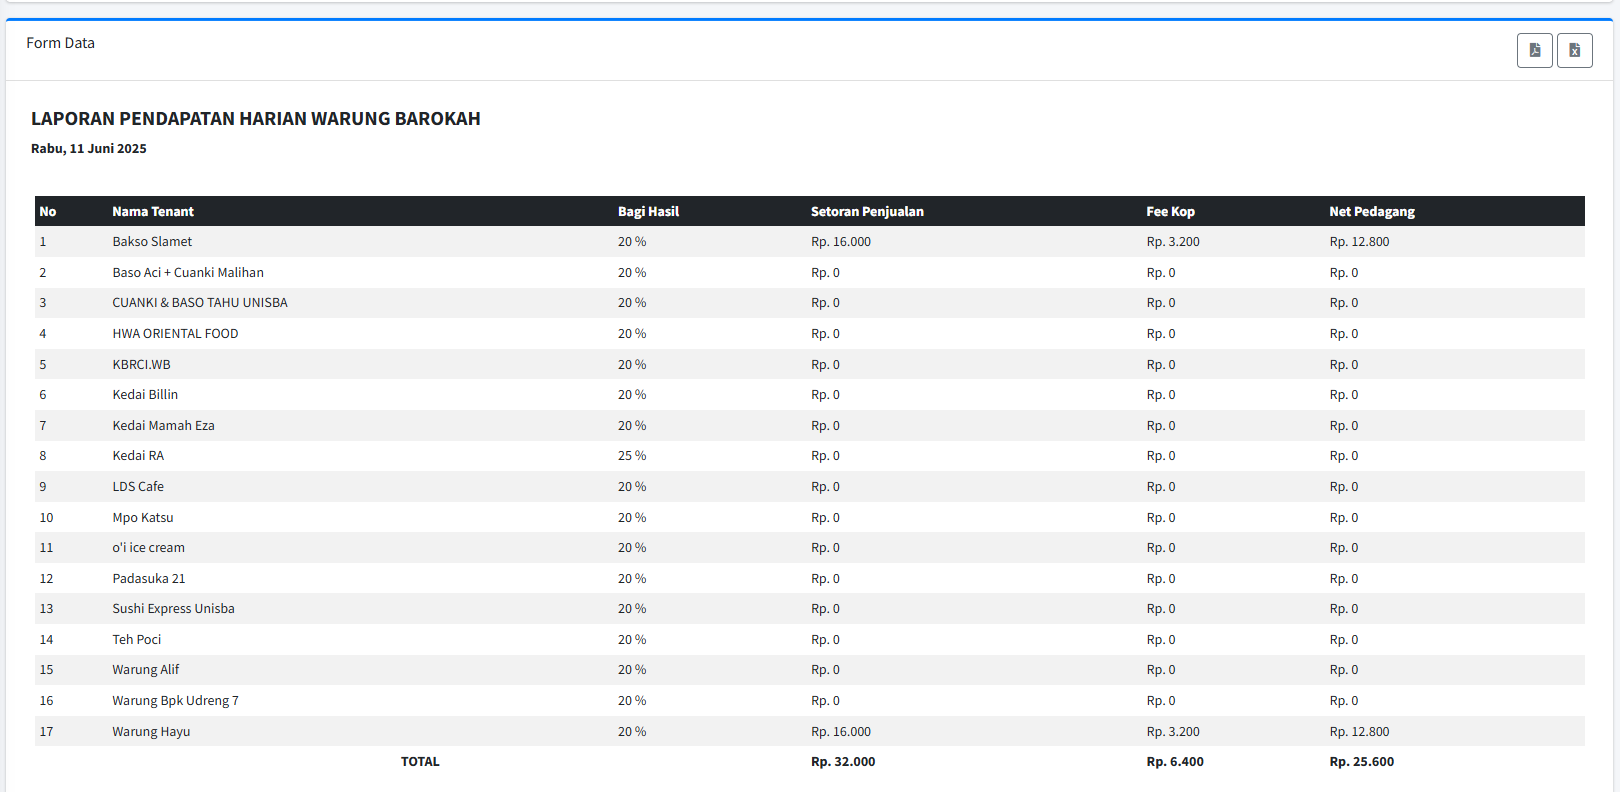The image size is (1620, 792).
Task: Select the Setoran Penjualan column header
Action: coord(867,212)
